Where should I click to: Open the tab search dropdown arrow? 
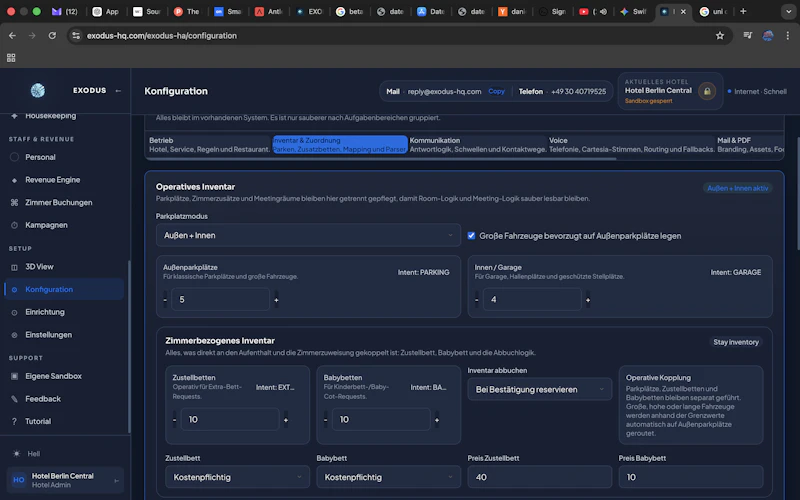(788, 11)
